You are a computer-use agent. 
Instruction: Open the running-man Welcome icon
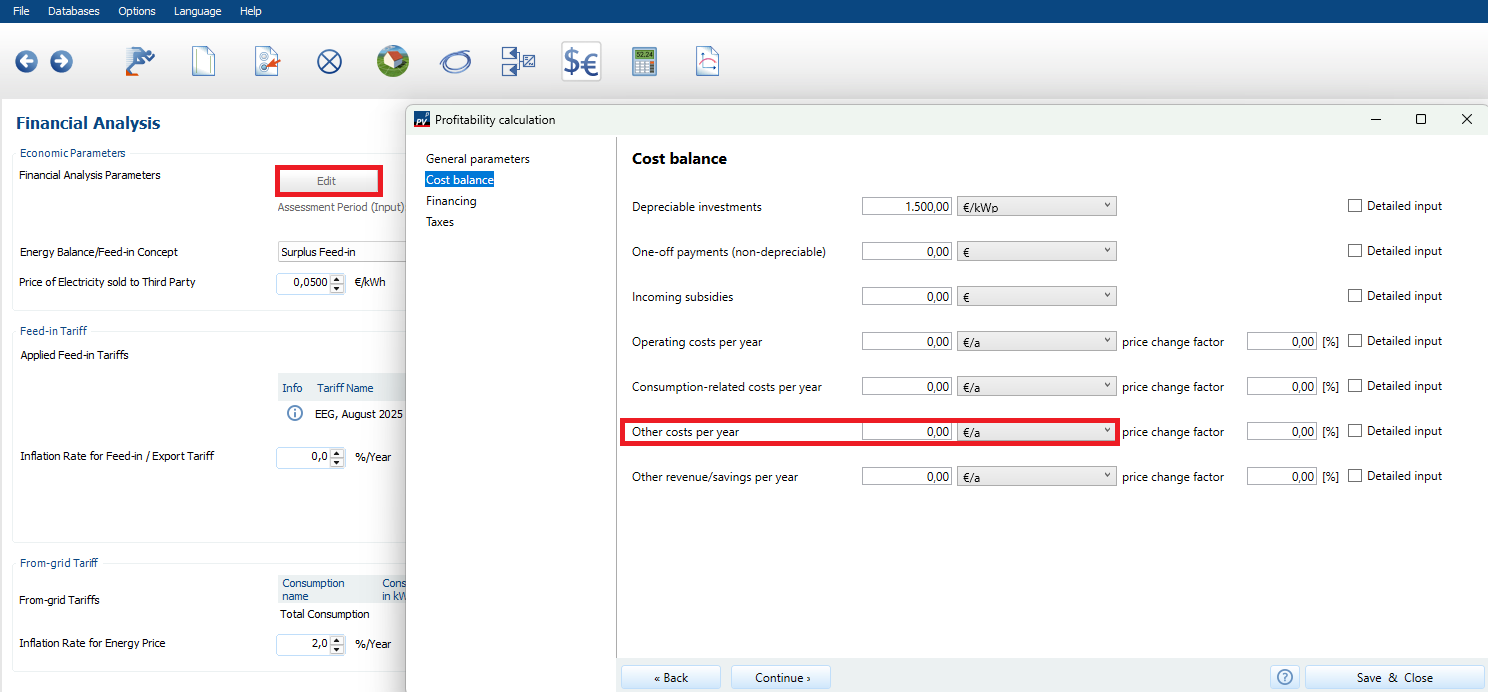140,62
